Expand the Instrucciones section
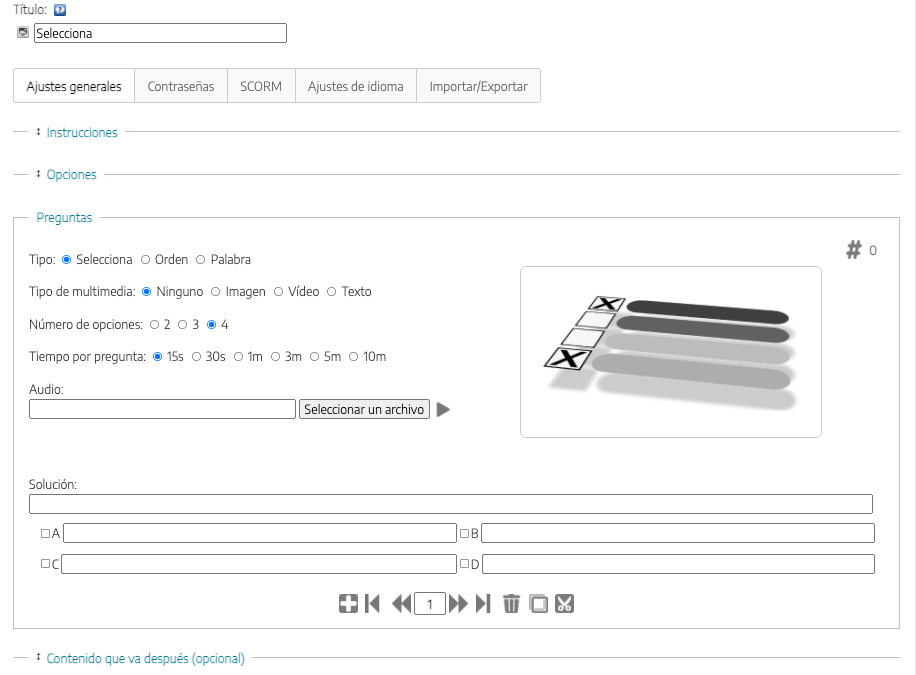The width and height of the screenshot is (916, 675). 81,132
